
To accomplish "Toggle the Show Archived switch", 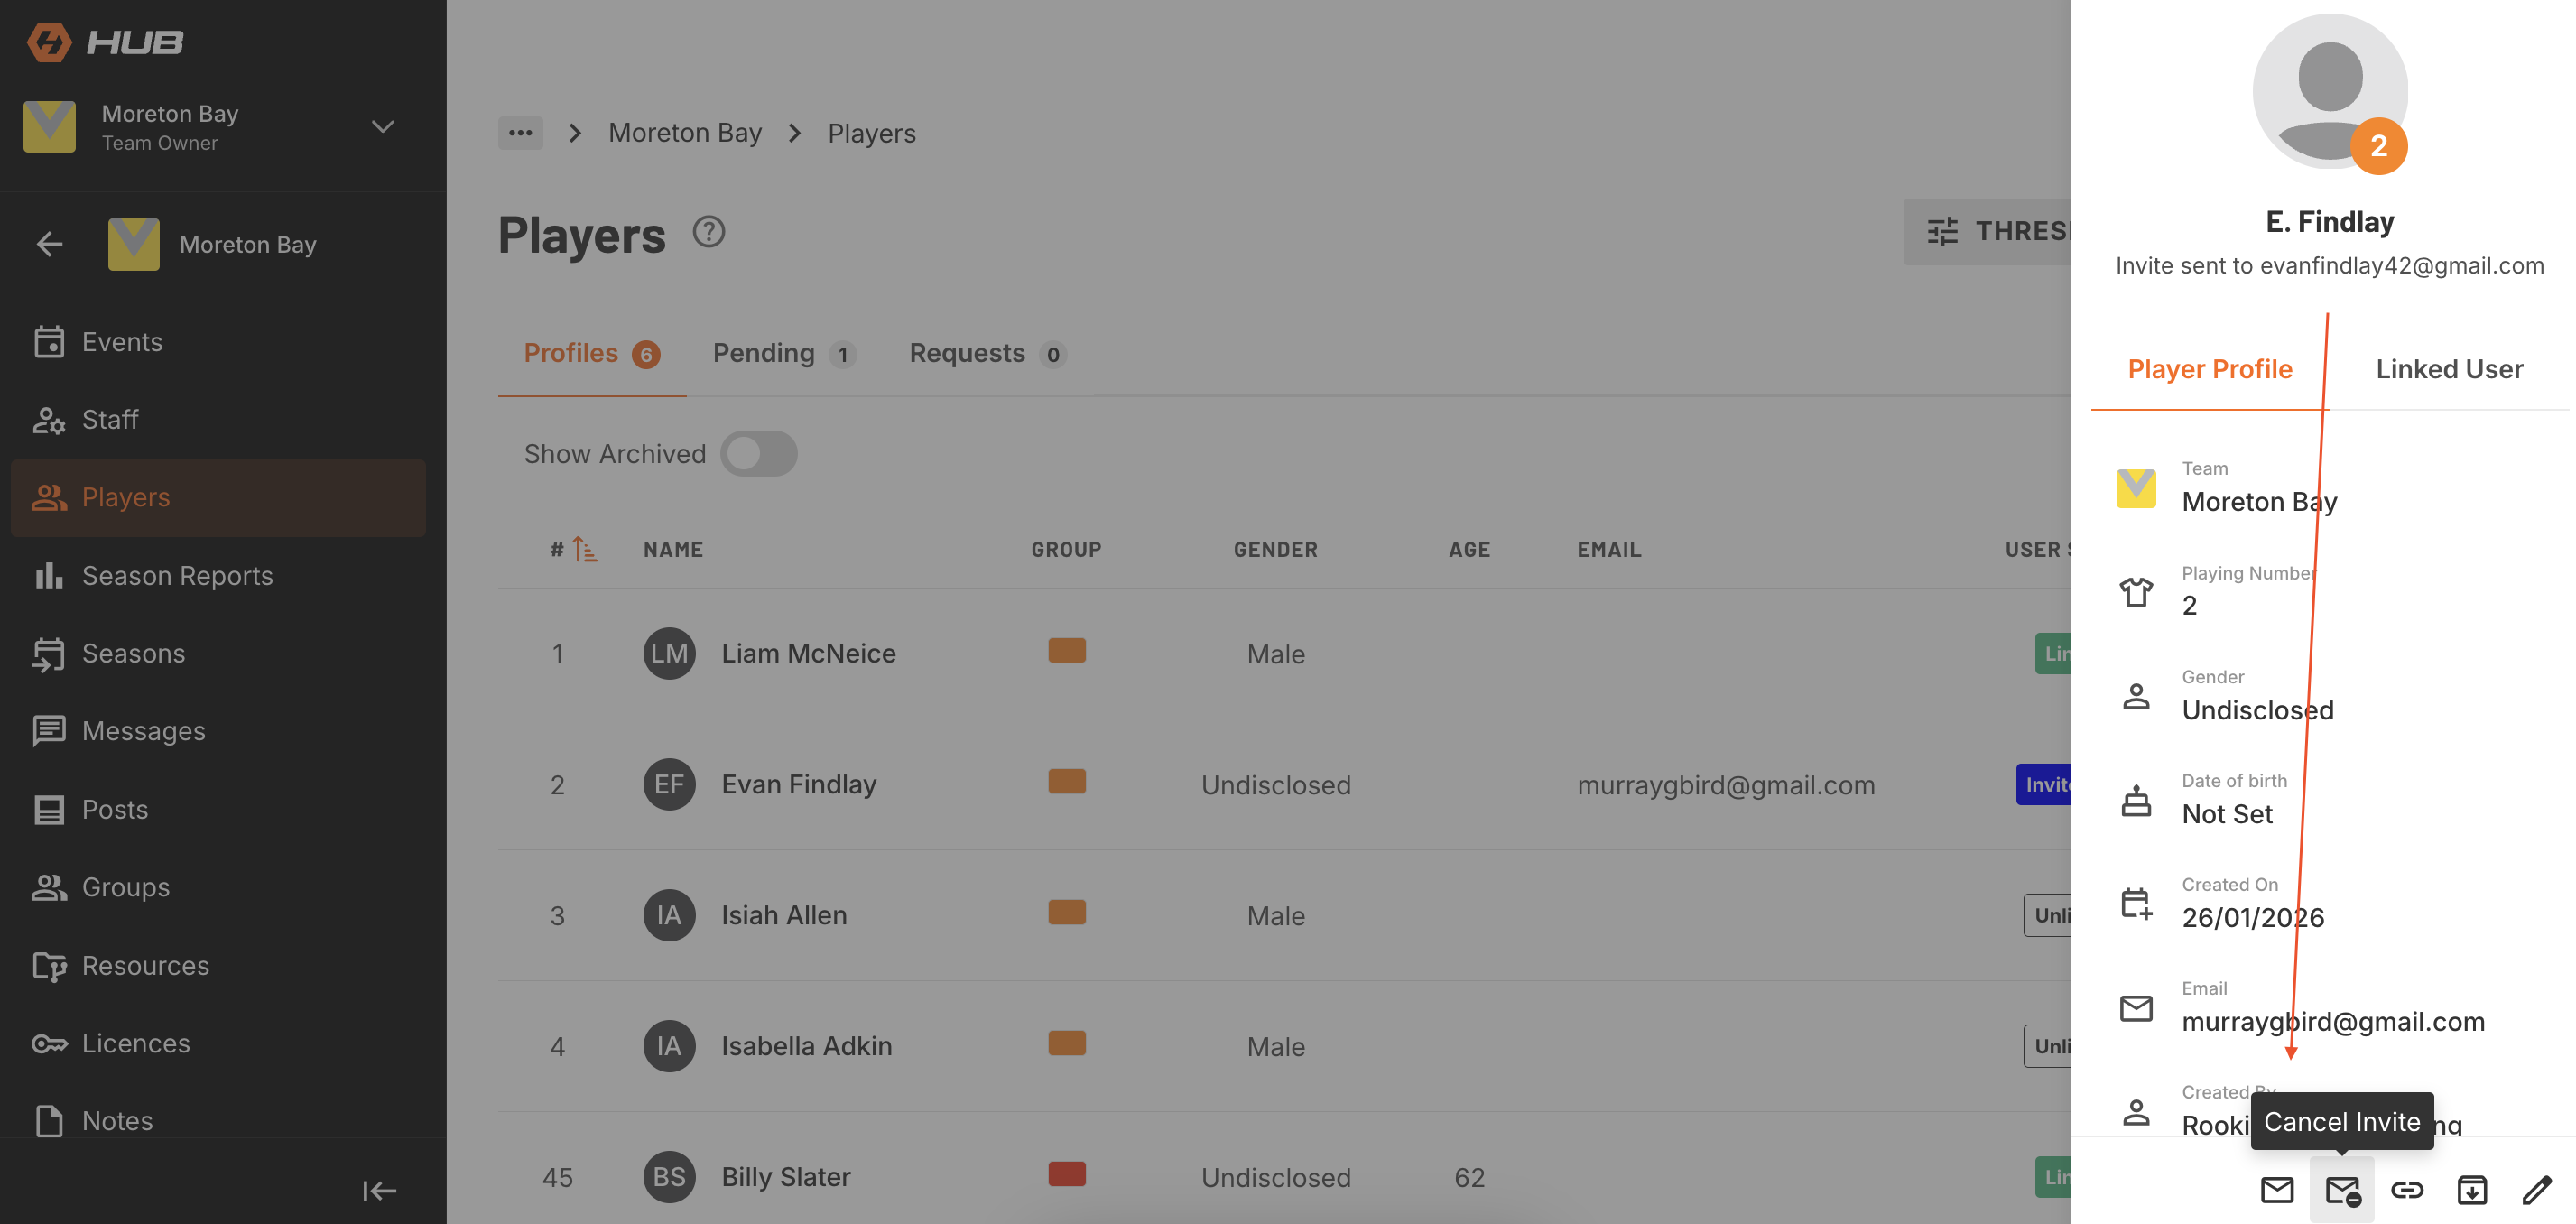I will coord(758,453).
